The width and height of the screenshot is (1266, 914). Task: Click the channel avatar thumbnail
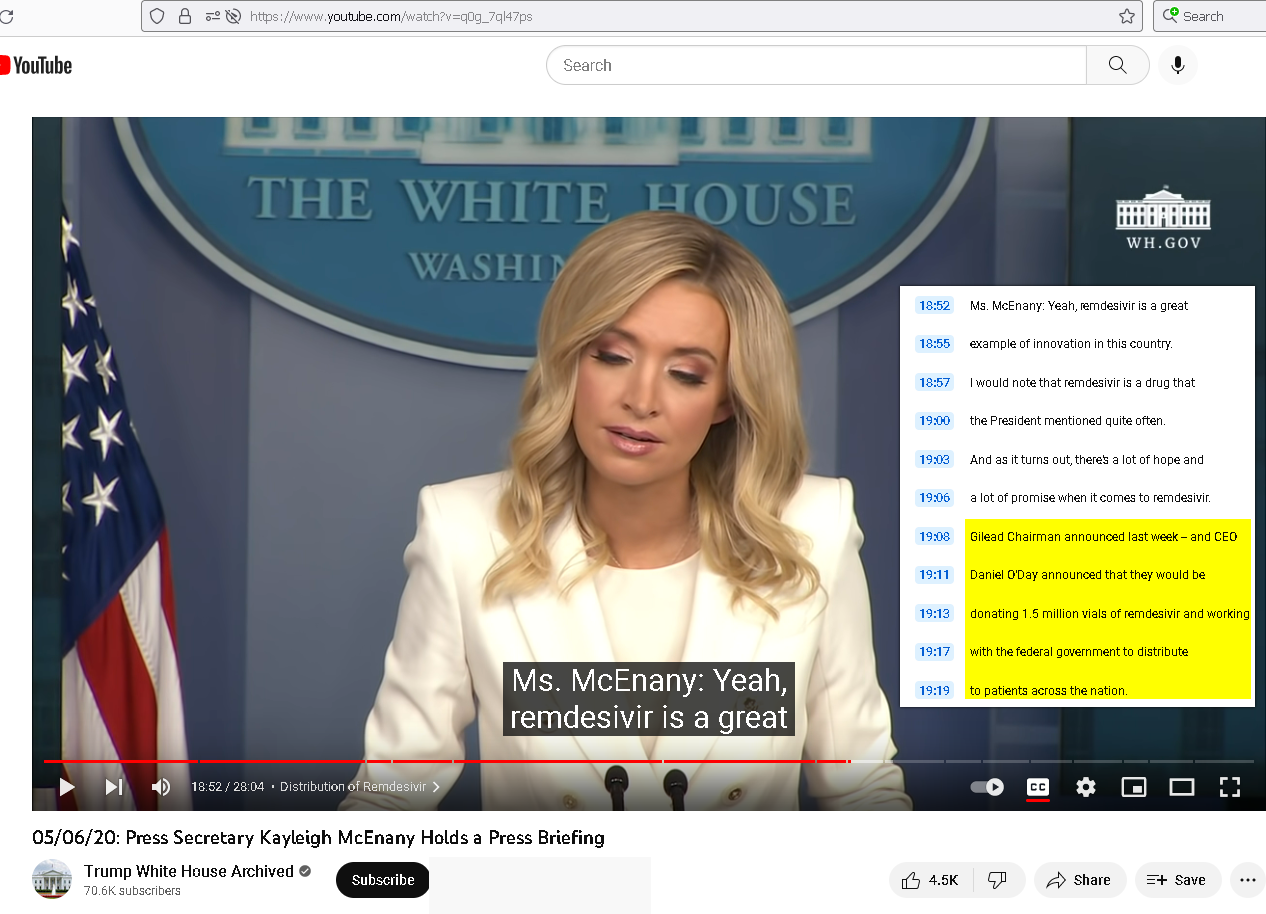click(52, 879)
